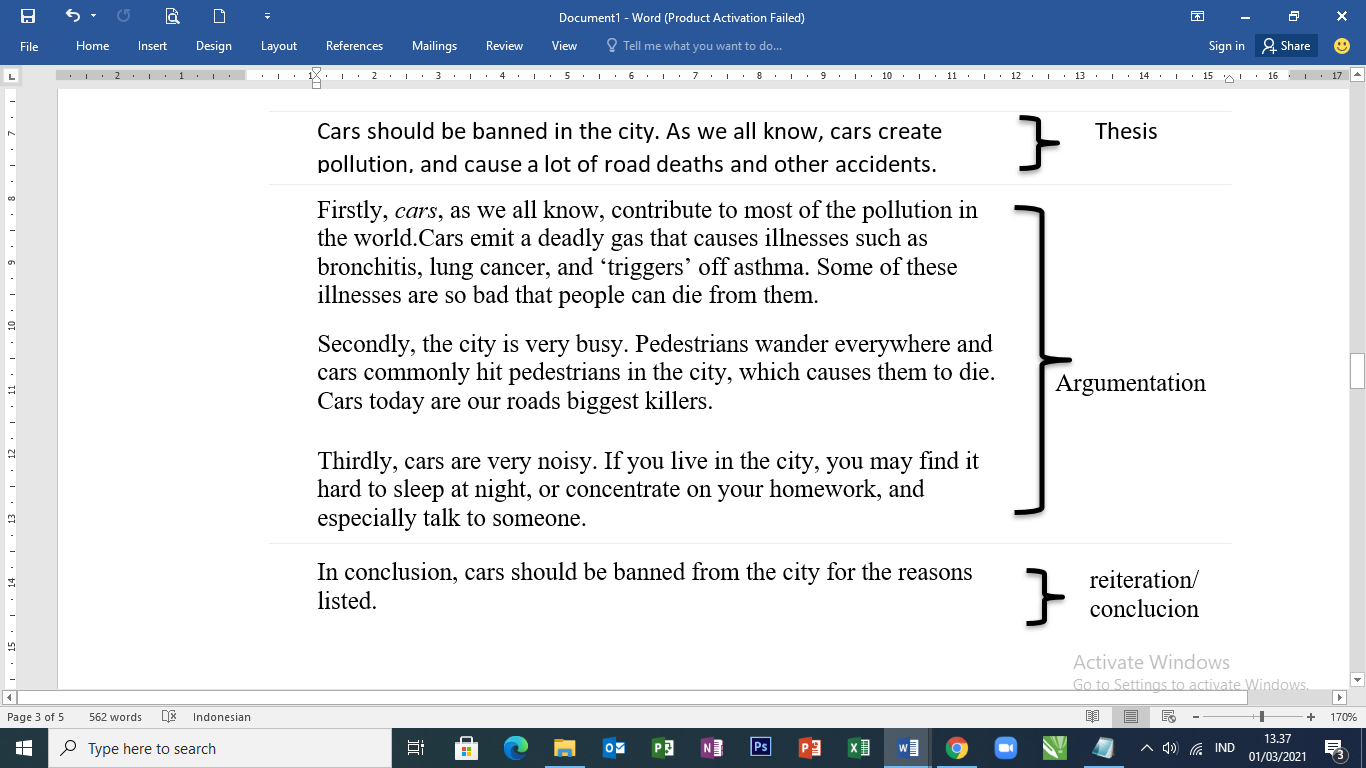
Task: Change the language via 'Indonesian' in the status bar
Action: tap(222, 717)
